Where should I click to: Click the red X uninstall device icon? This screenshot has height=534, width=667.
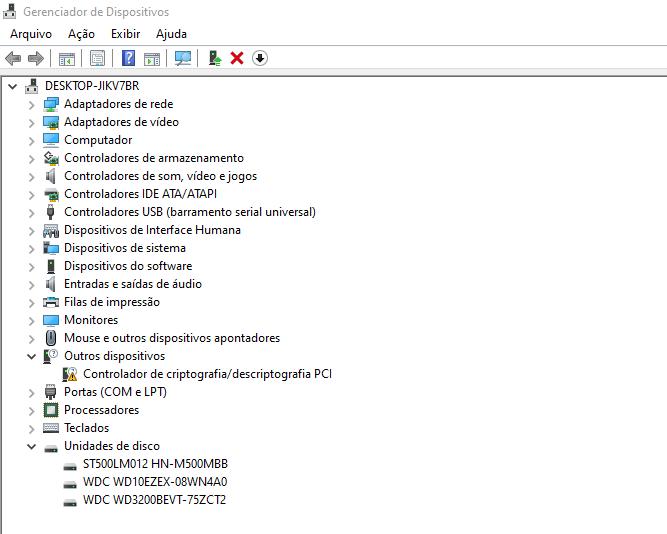[x=237, y=58]
